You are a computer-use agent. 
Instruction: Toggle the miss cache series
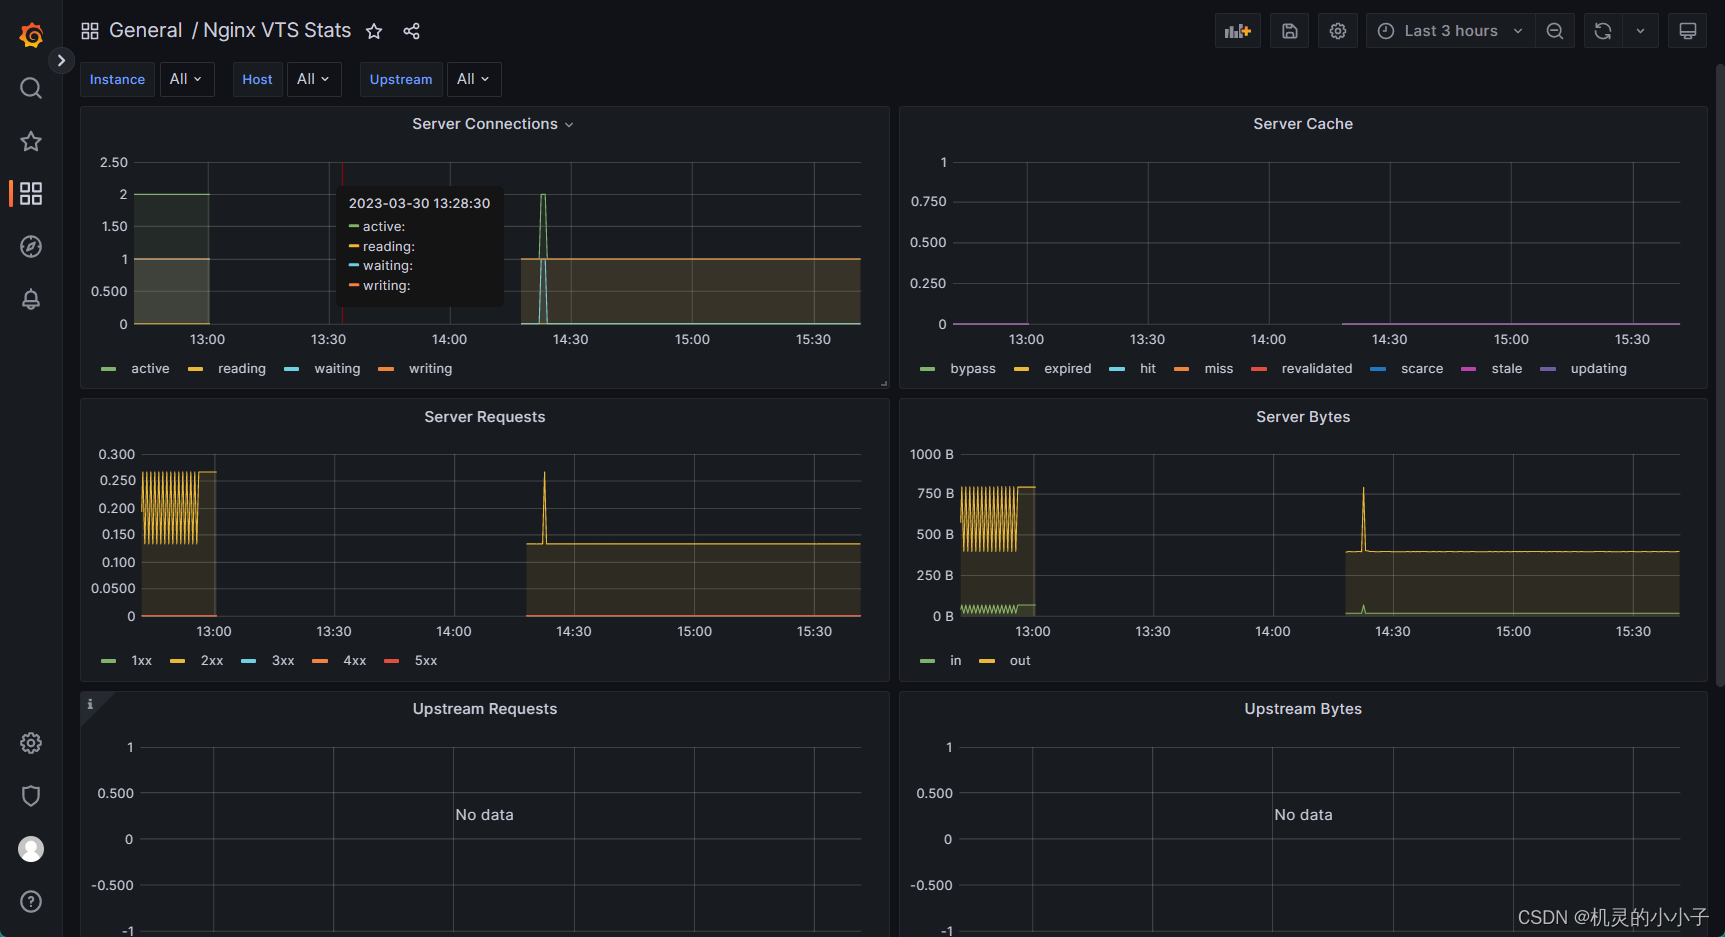(1219, 369)
